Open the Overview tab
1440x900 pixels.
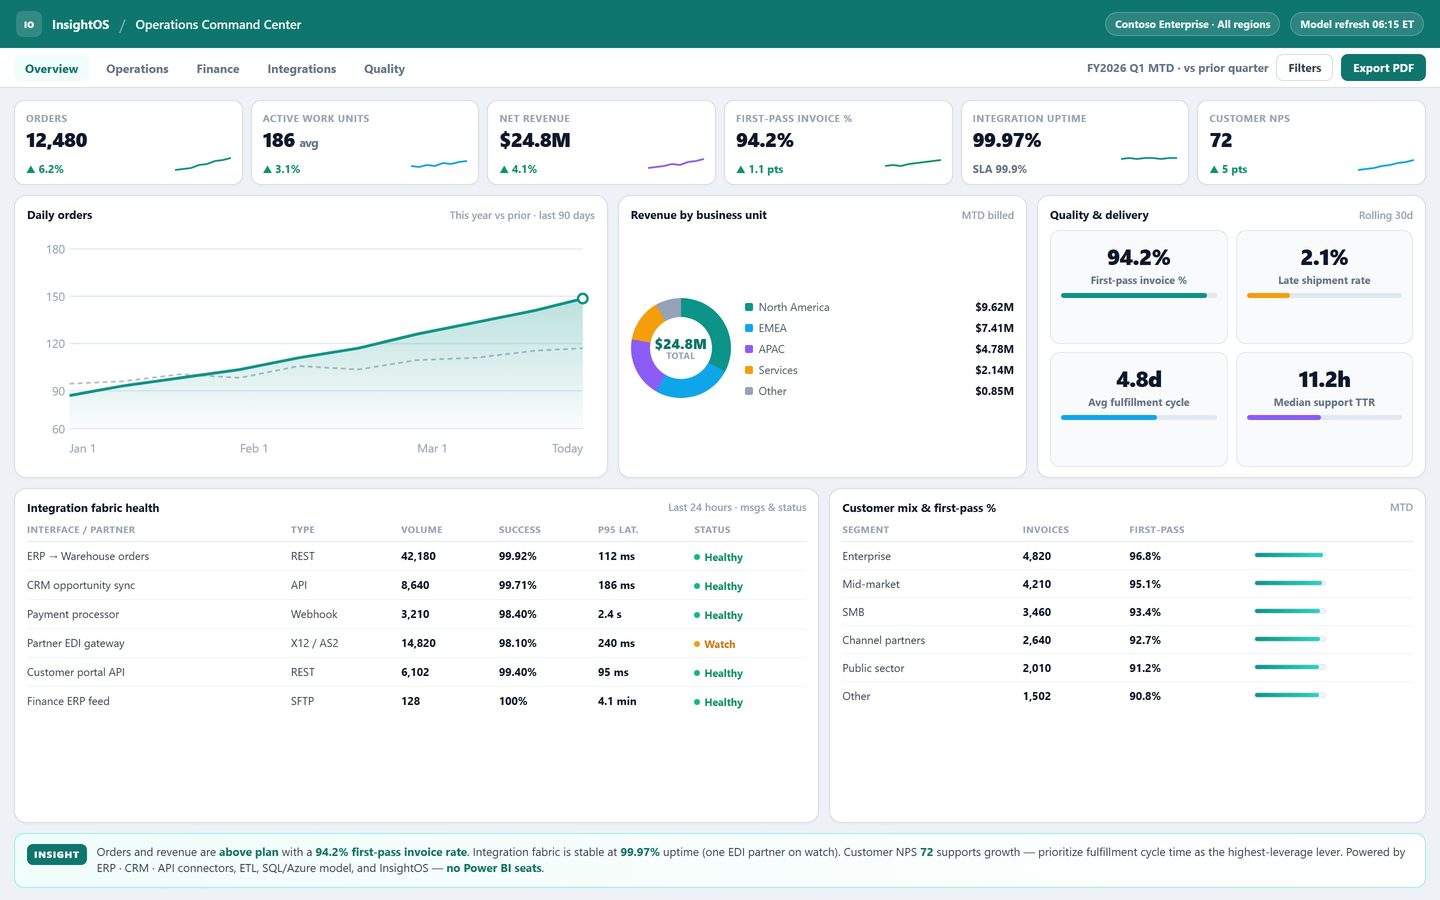coord(51,69)
